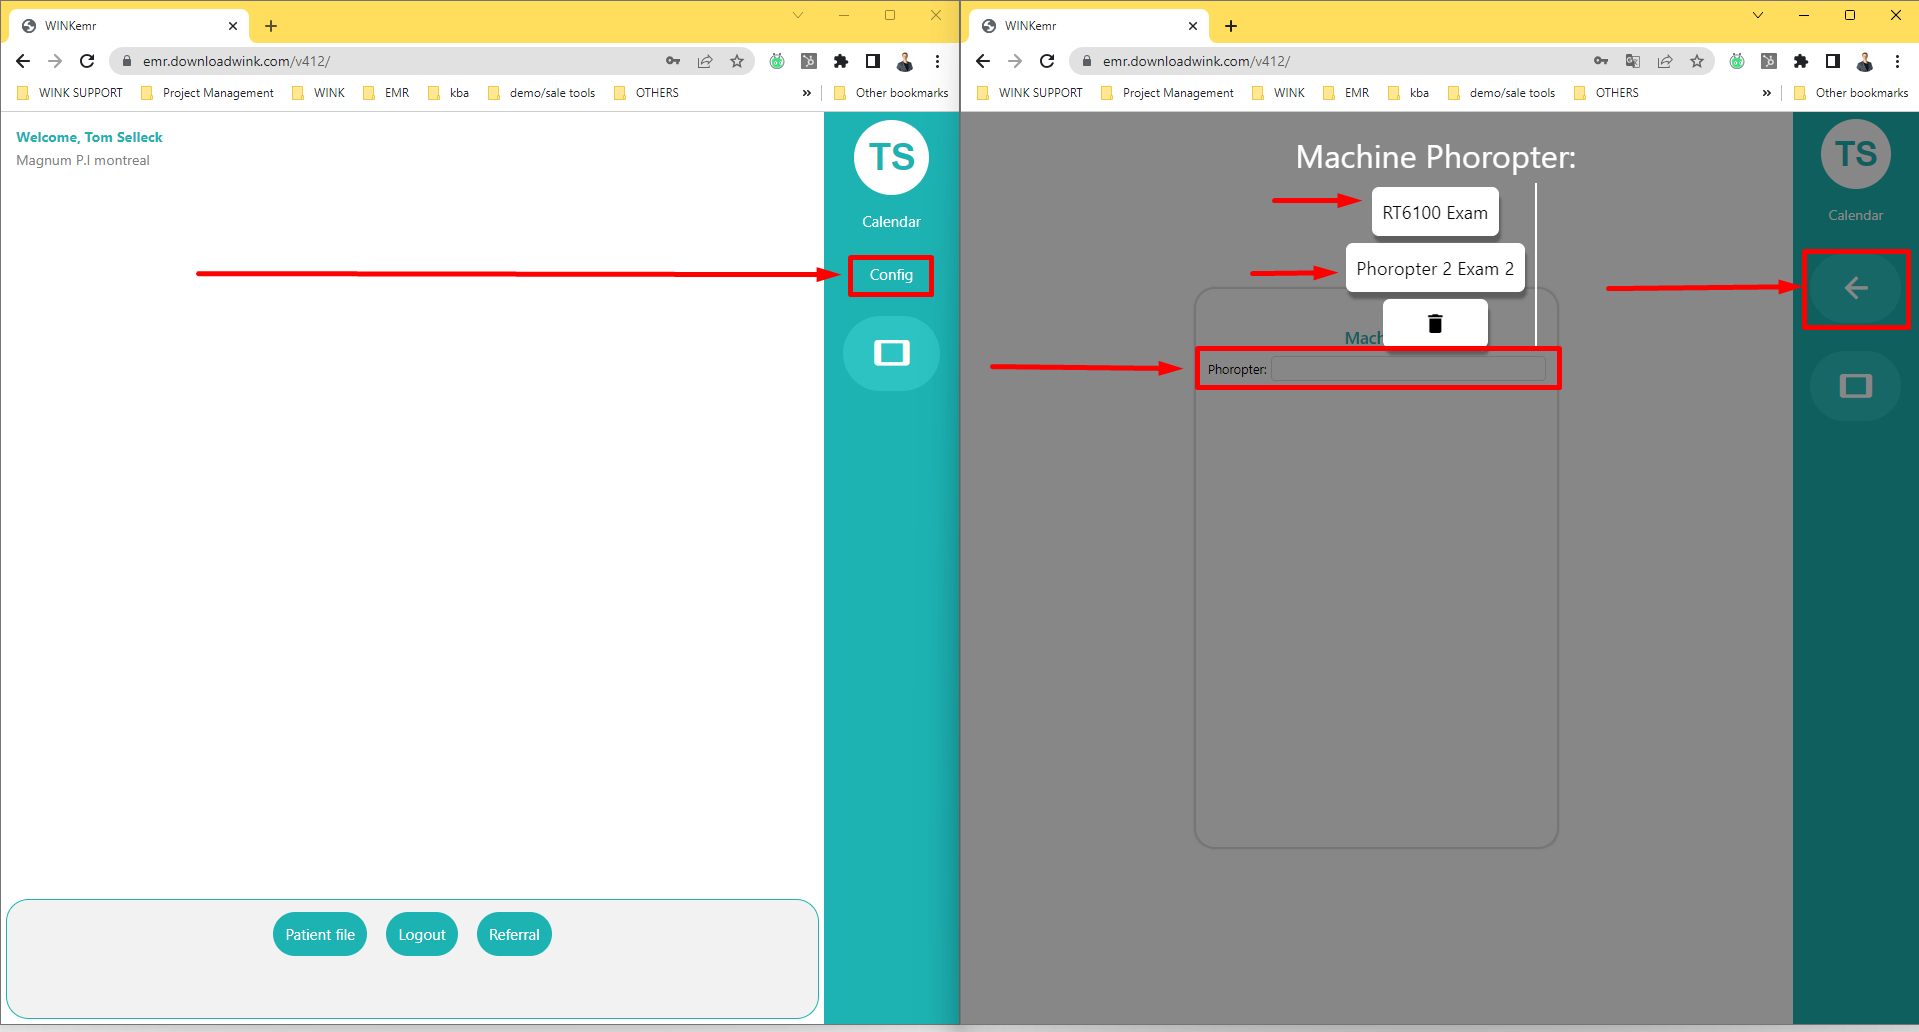Click screen icon button in left window
Screen dimensions: 1919x1032
[891, 353]
